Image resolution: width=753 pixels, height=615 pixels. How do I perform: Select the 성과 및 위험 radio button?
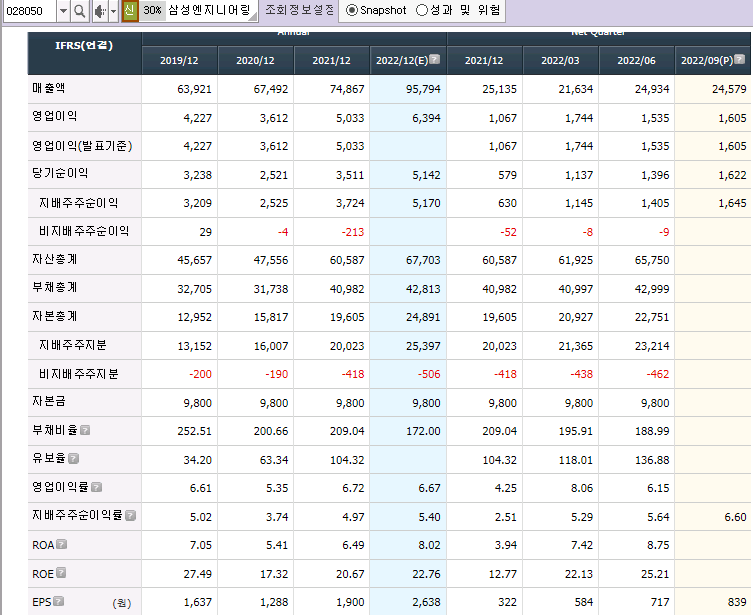[x=422, y=10]
